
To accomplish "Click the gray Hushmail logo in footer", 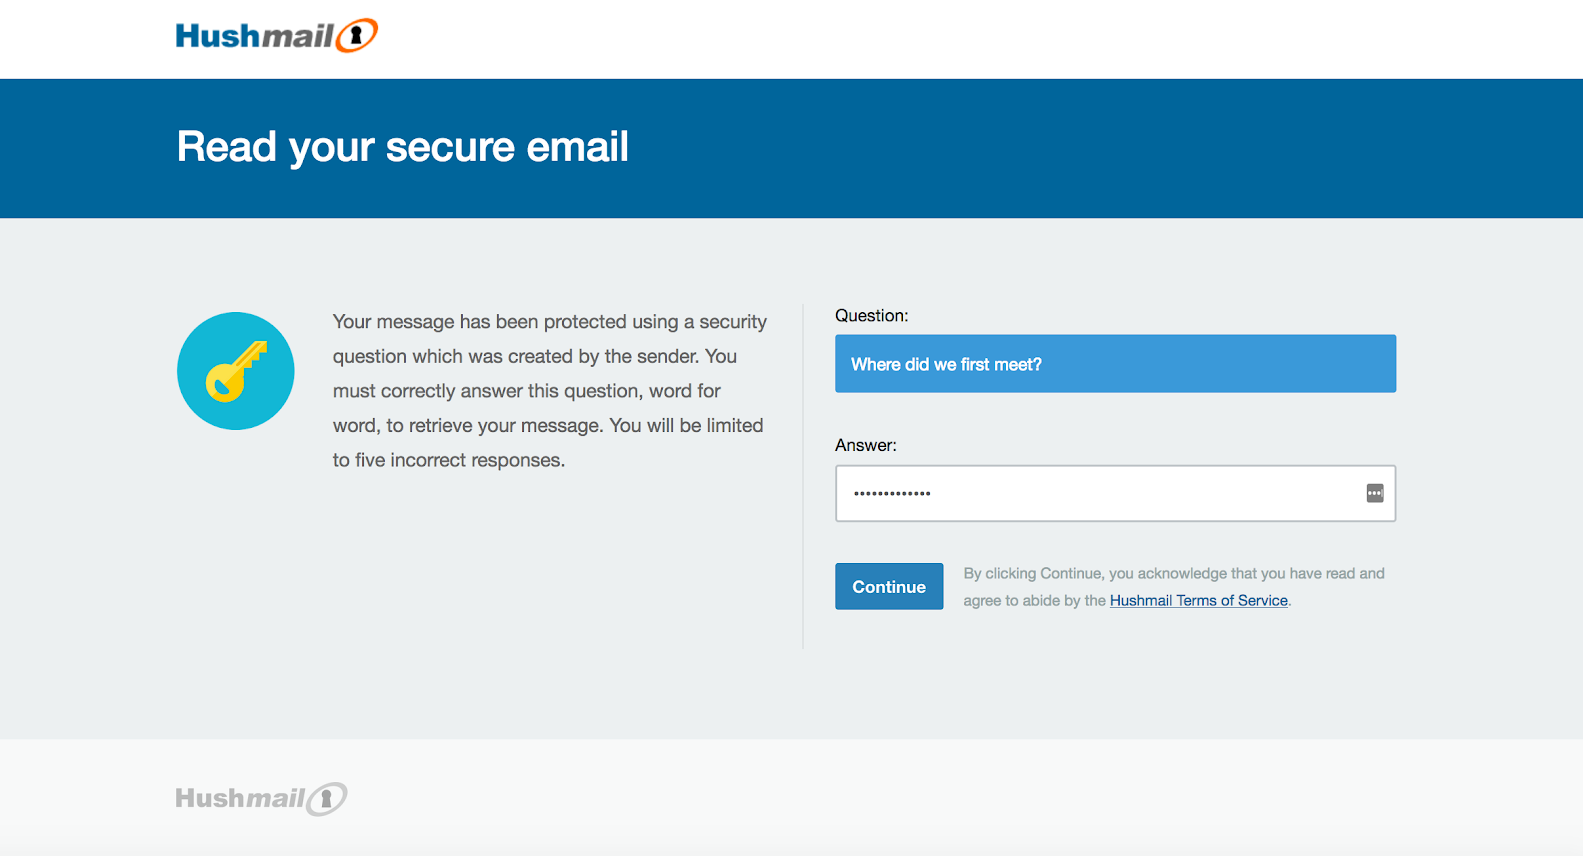I will point(261,798).
